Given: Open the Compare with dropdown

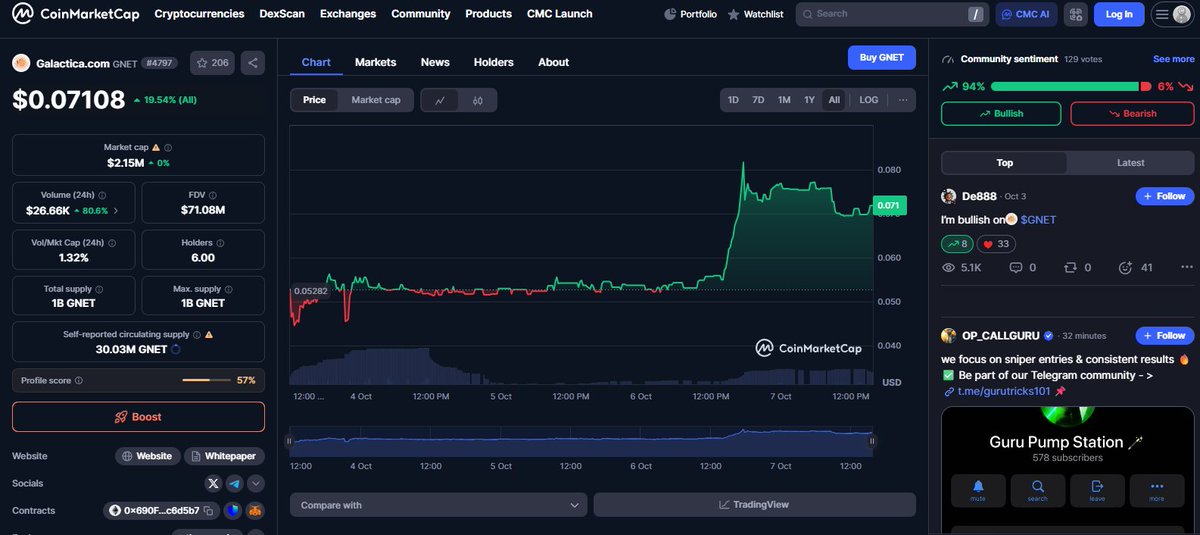Looking at the screenshot, I should click(x=438, y=505).
